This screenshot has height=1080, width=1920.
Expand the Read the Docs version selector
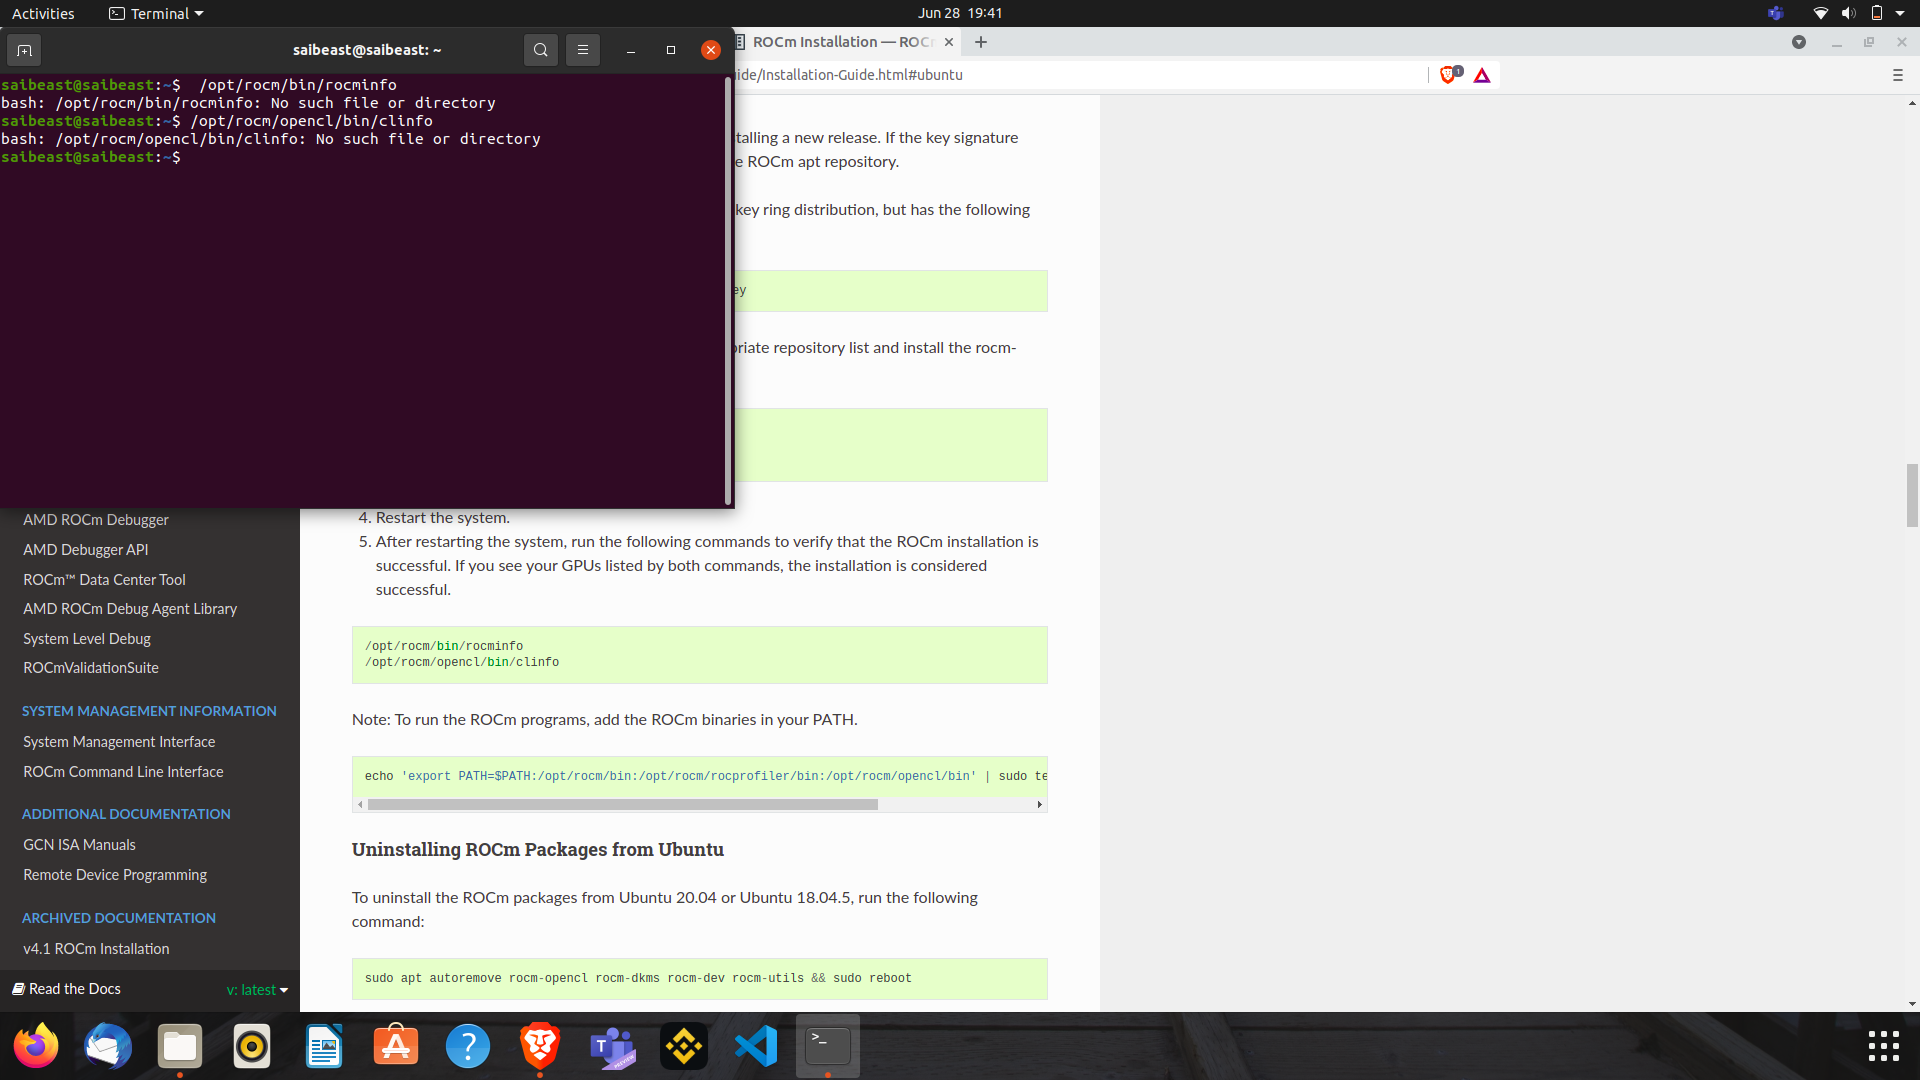click(257, 990)
